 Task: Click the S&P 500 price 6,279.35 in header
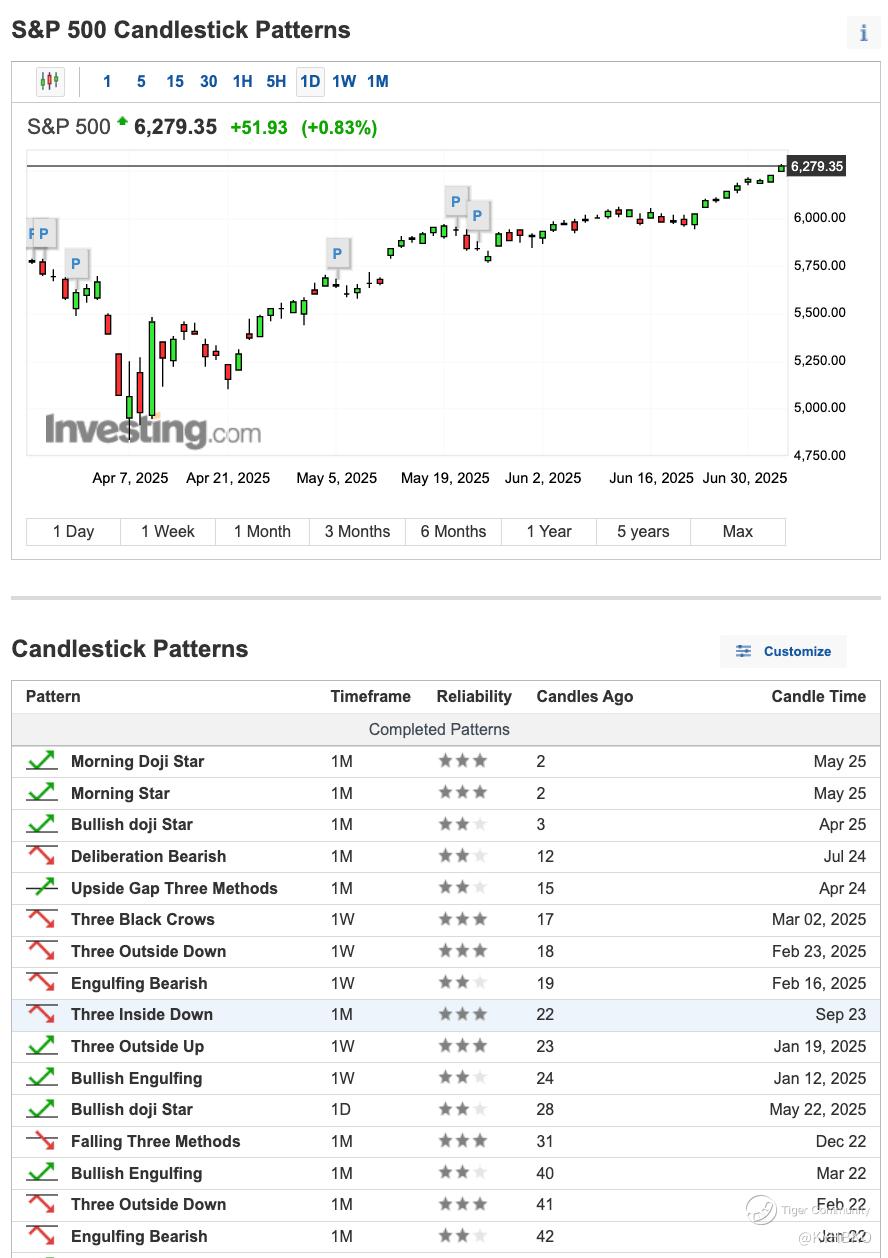pyautogui.click(x=175, y=127)
